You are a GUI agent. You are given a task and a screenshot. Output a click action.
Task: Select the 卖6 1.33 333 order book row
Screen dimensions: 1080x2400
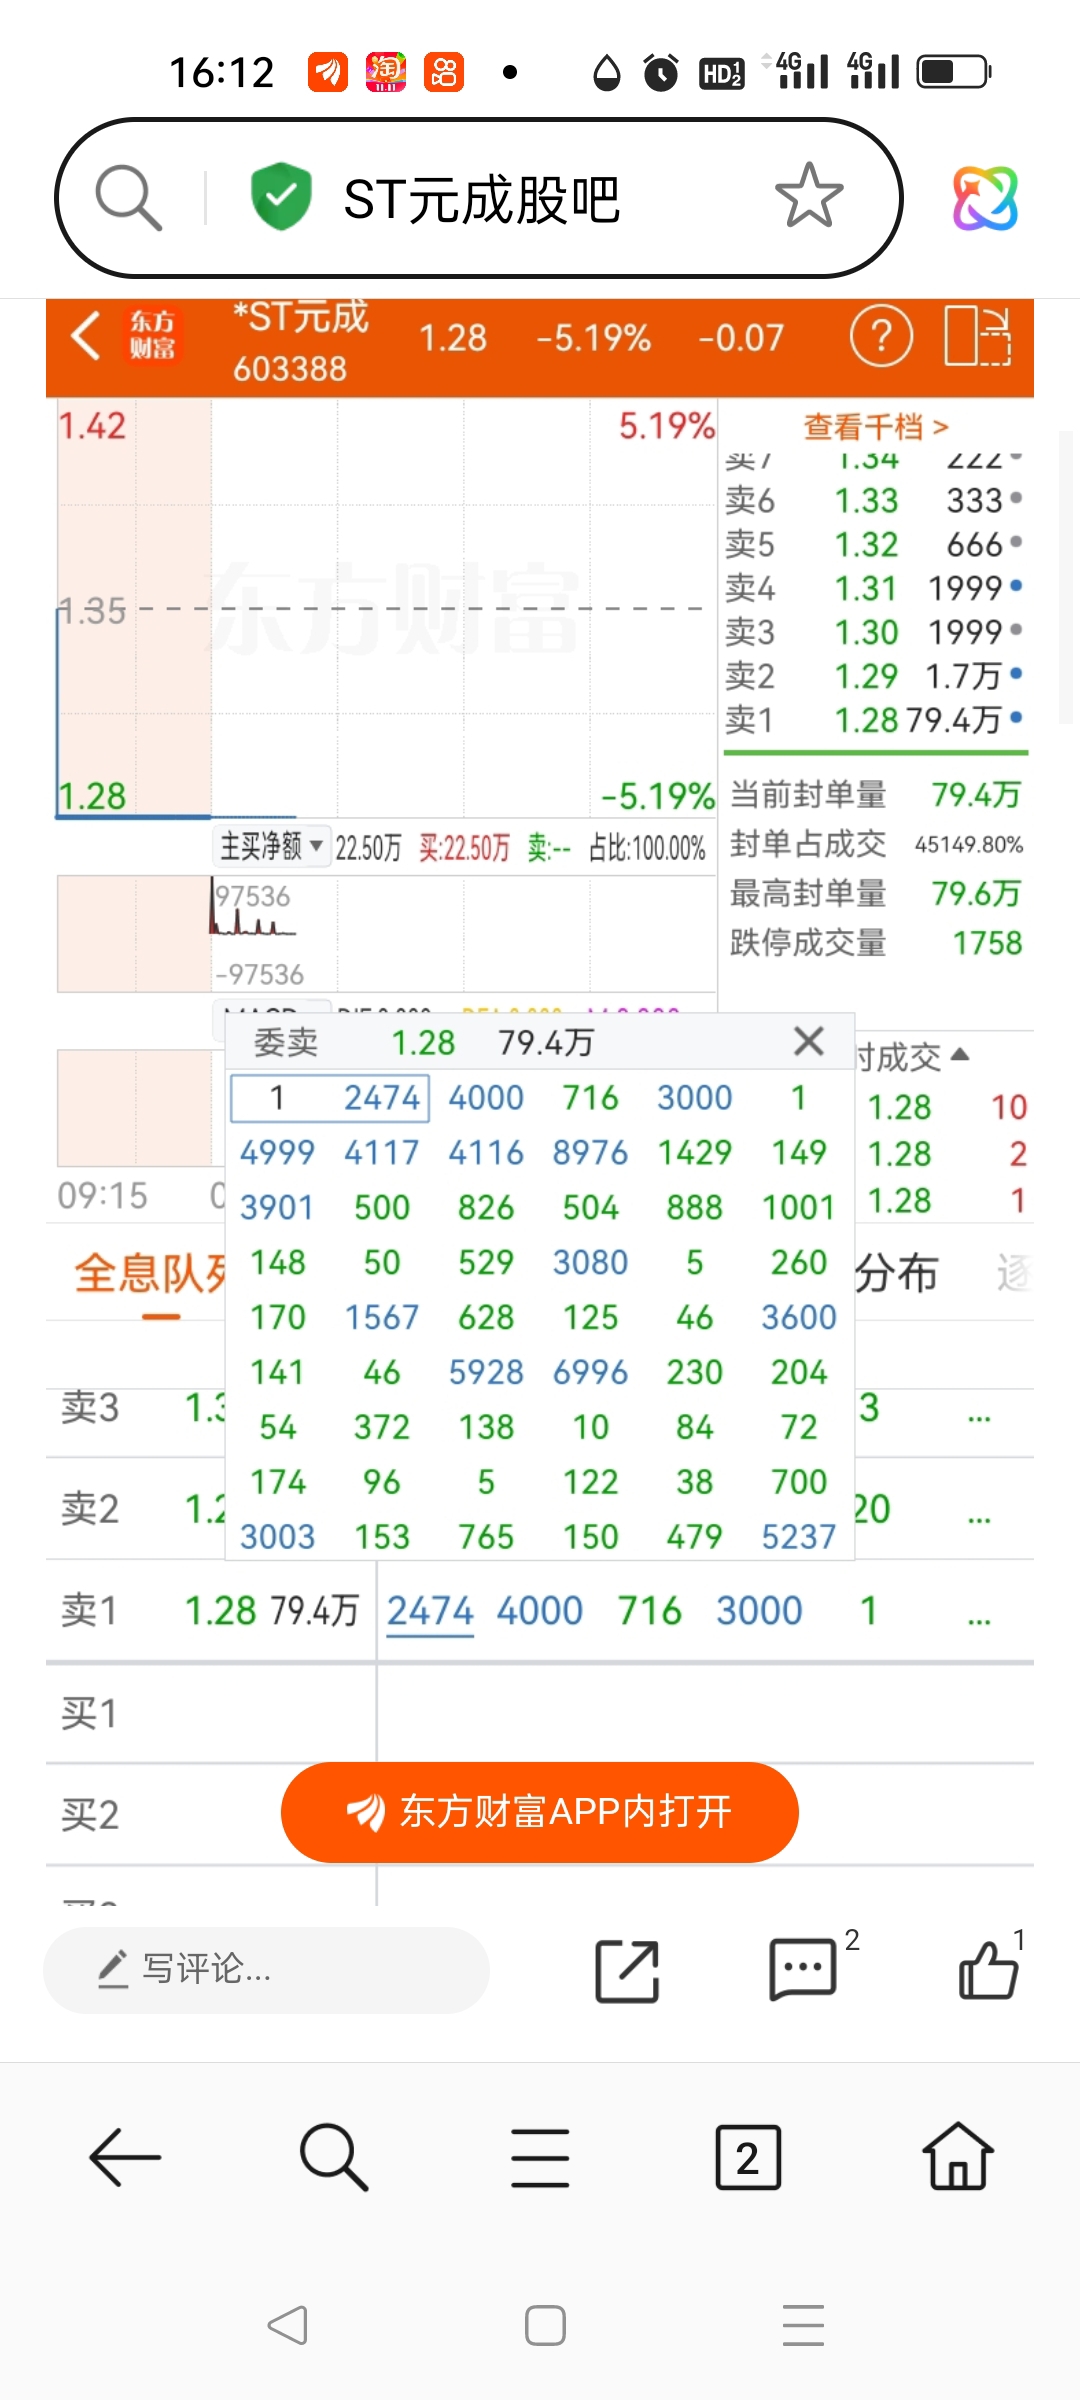(874, 500)
